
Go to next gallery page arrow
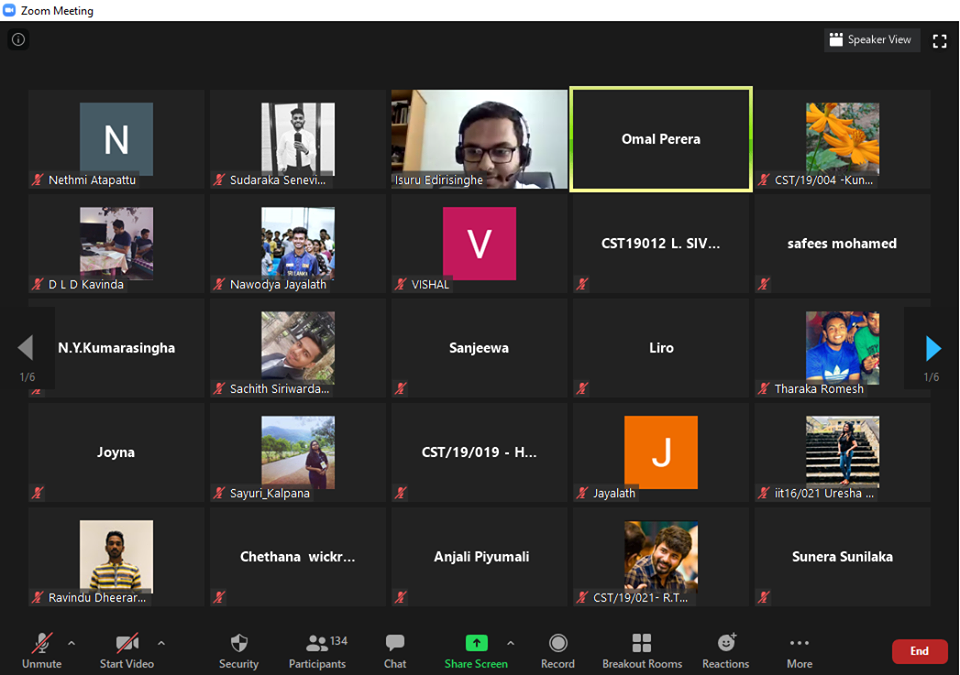click(932, 348)
